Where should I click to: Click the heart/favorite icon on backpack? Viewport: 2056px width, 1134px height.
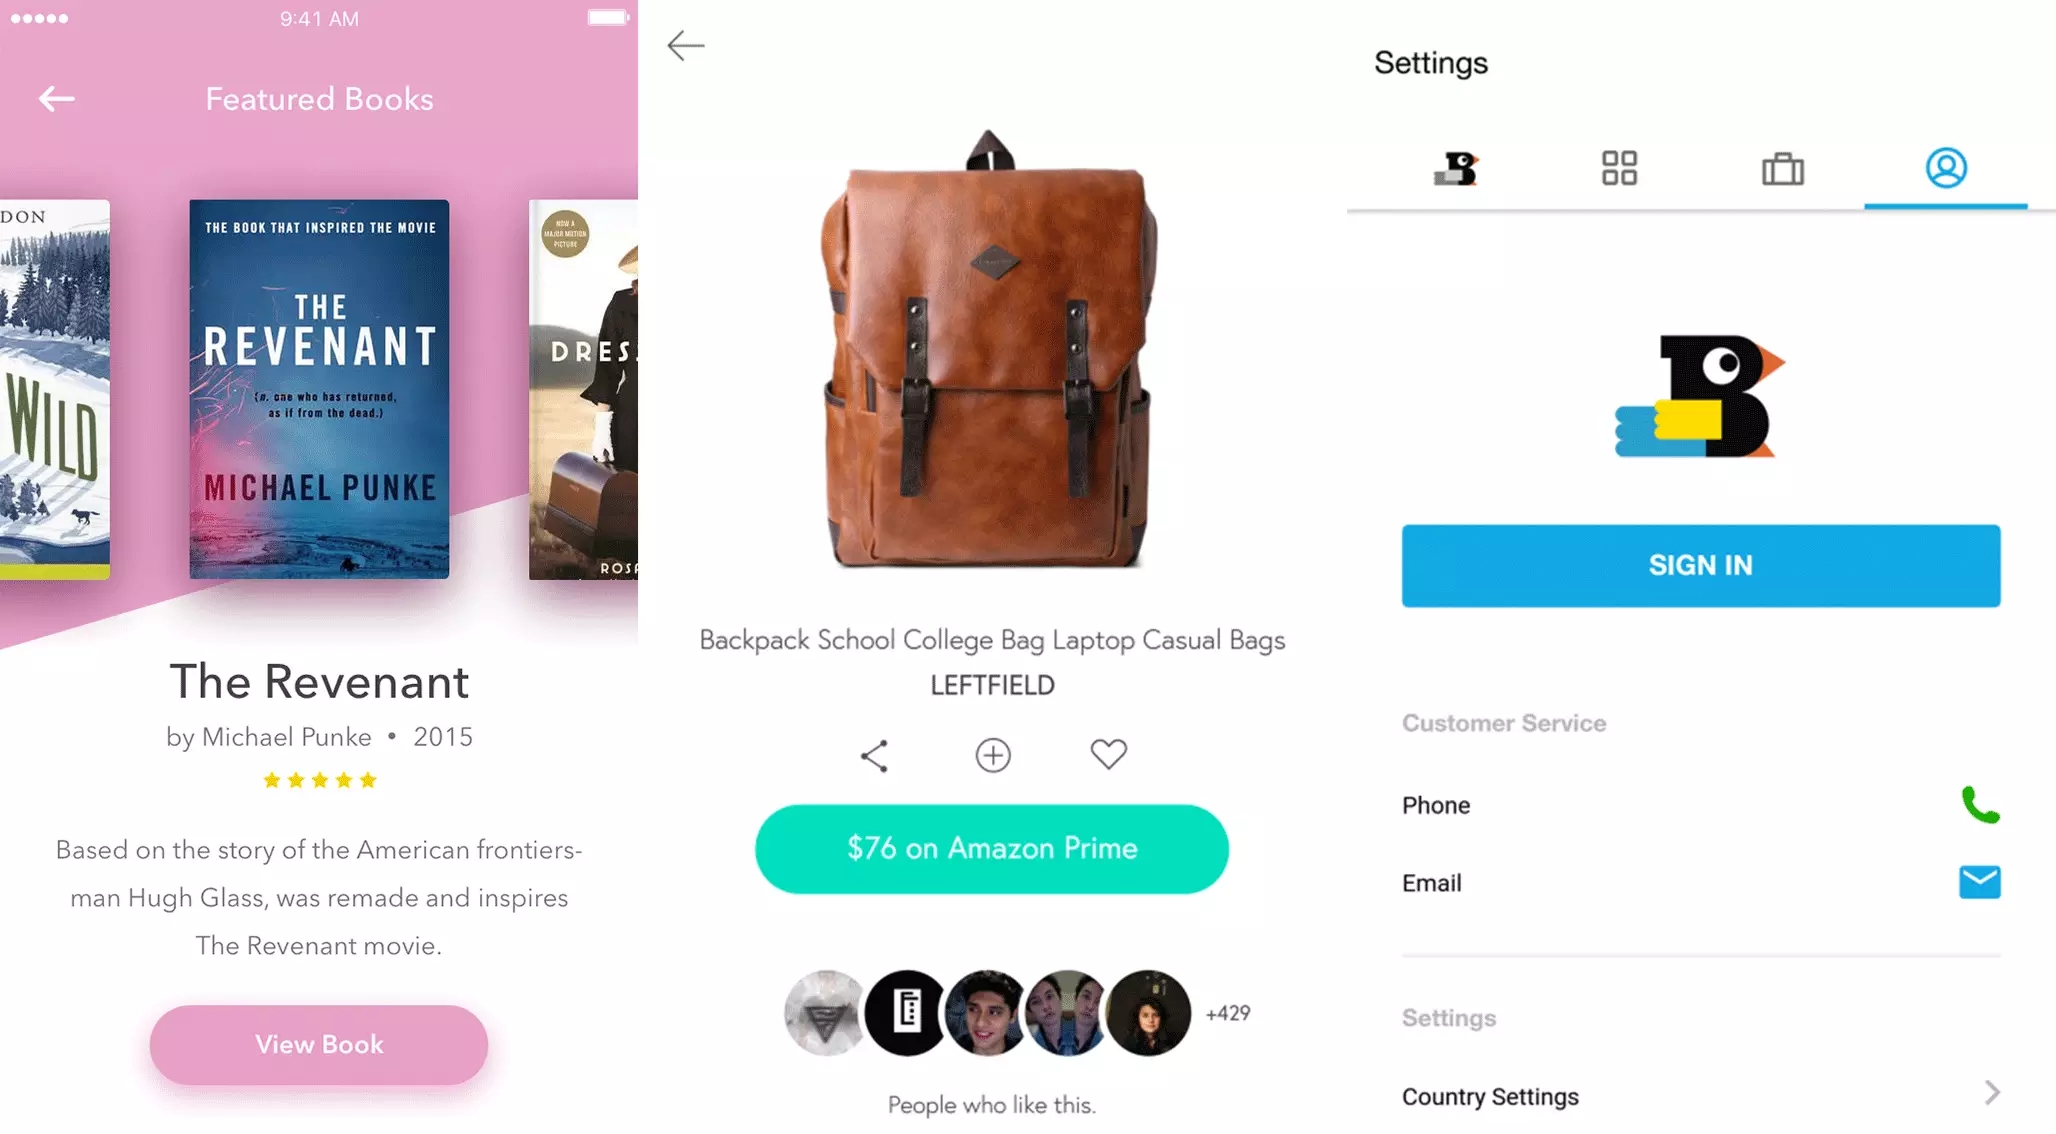[x=1110, y=754]
